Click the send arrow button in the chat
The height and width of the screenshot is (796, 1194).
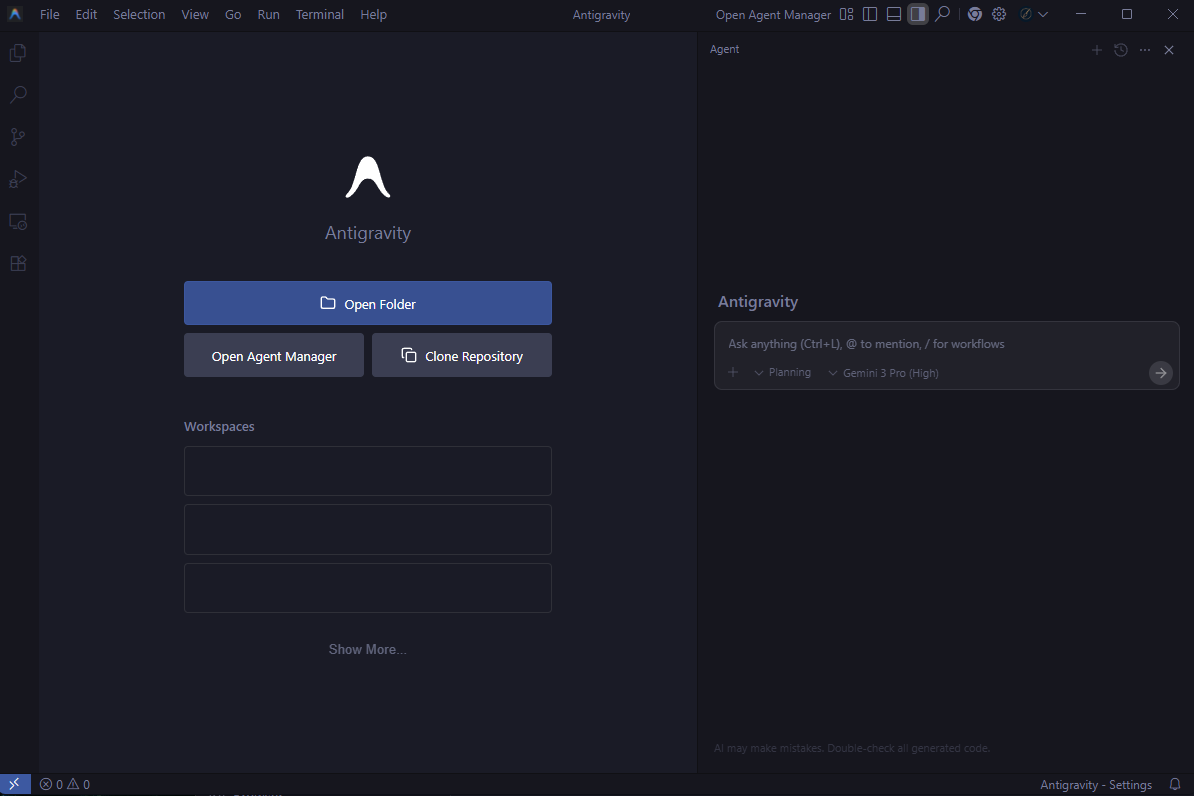click(1160, 373)
